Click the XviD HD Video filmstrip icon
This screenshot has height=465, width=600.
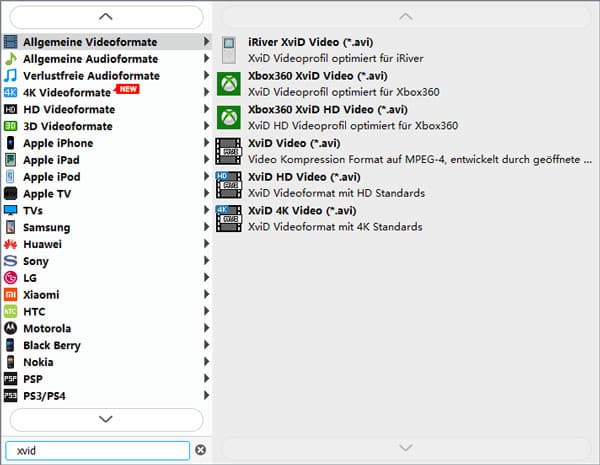229,185
